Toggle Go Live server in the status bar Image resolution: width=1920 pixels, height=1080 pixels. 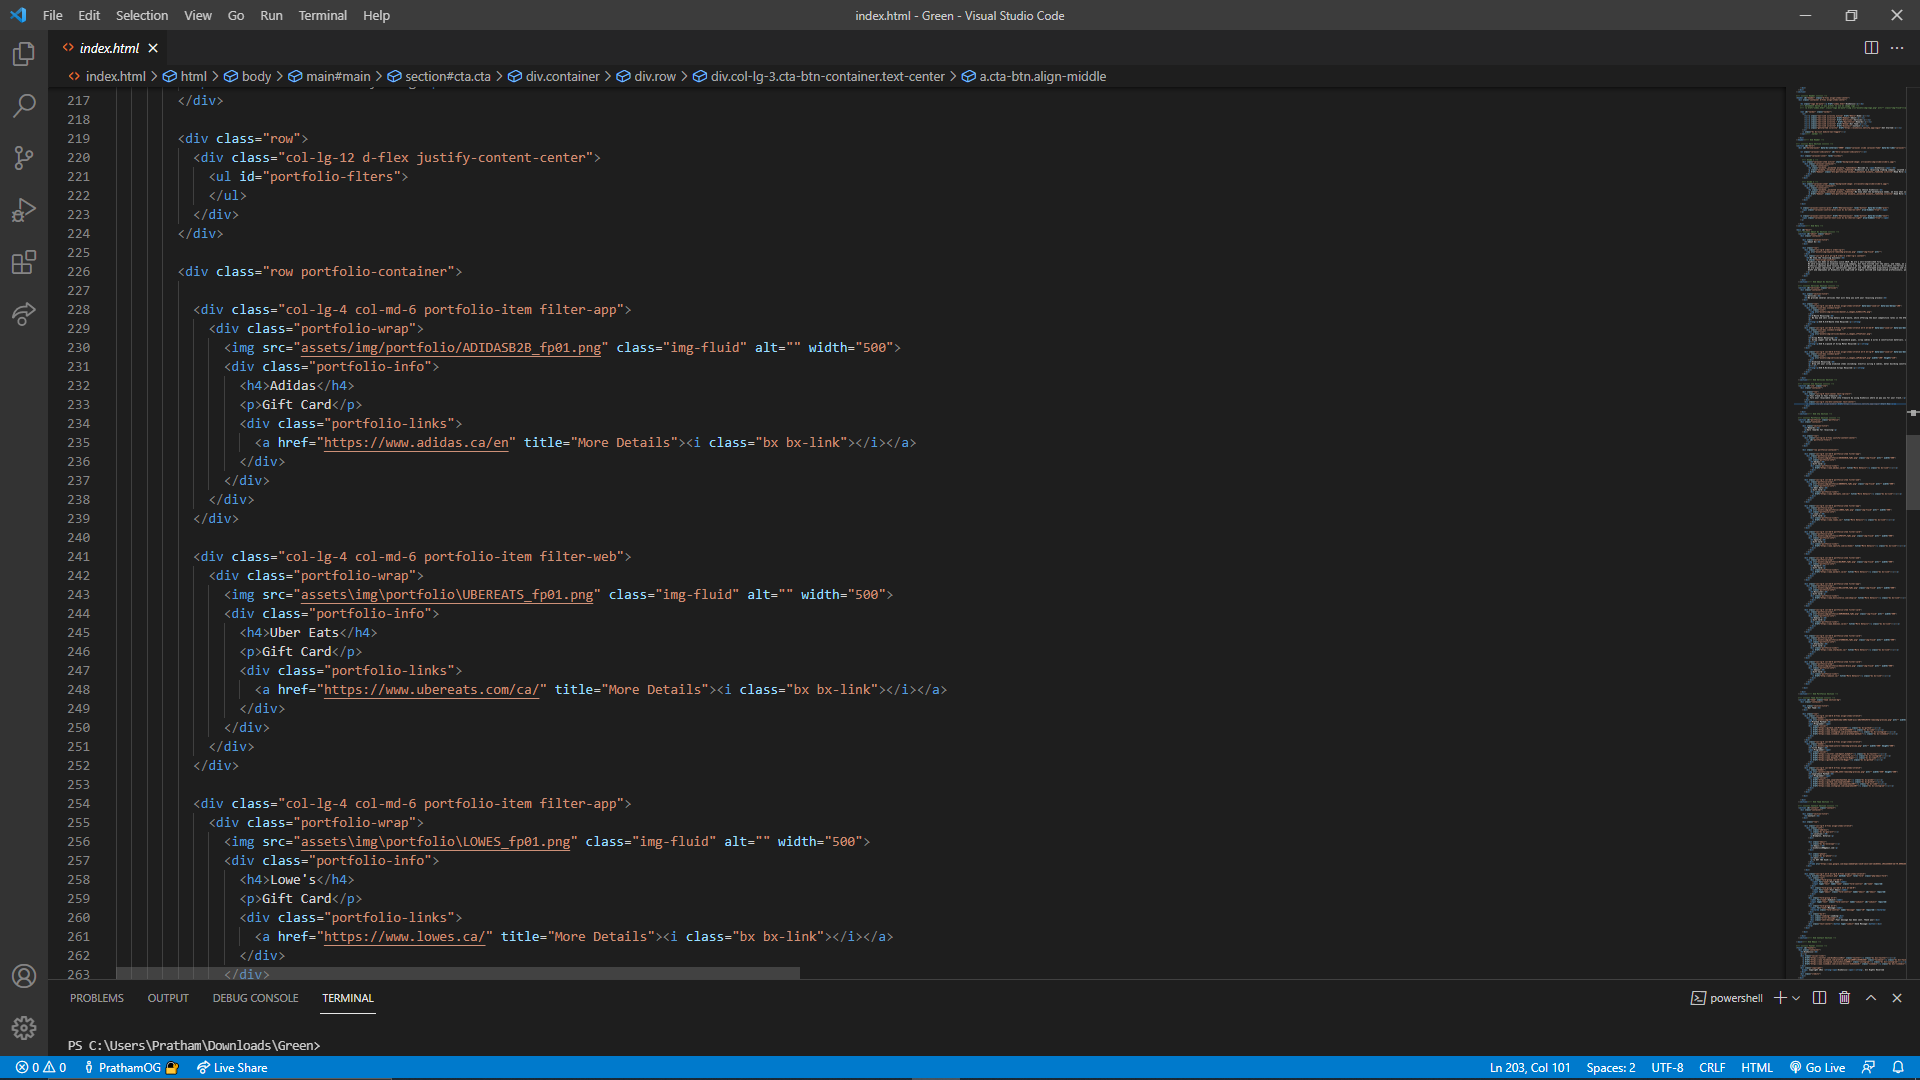pos(1817,1068)
